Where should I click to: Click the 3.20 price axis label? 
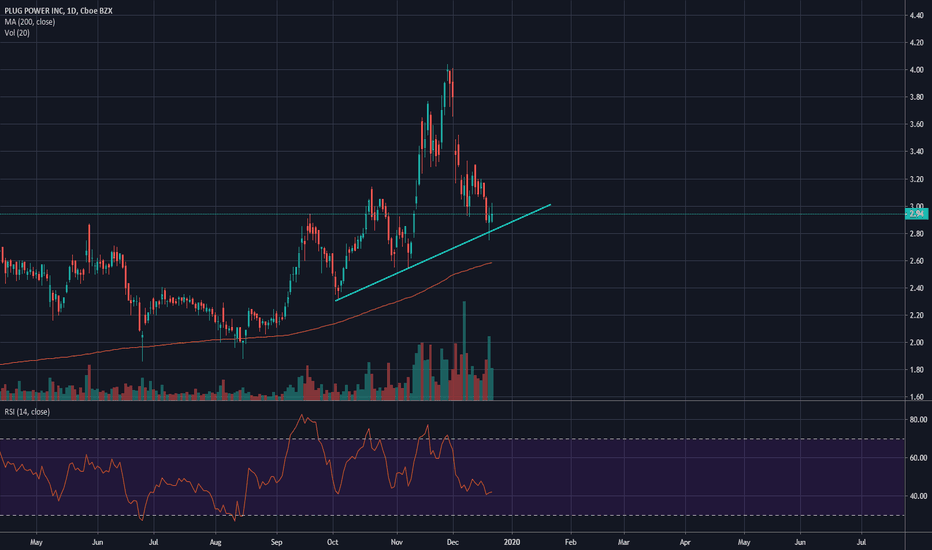[916, 180]
